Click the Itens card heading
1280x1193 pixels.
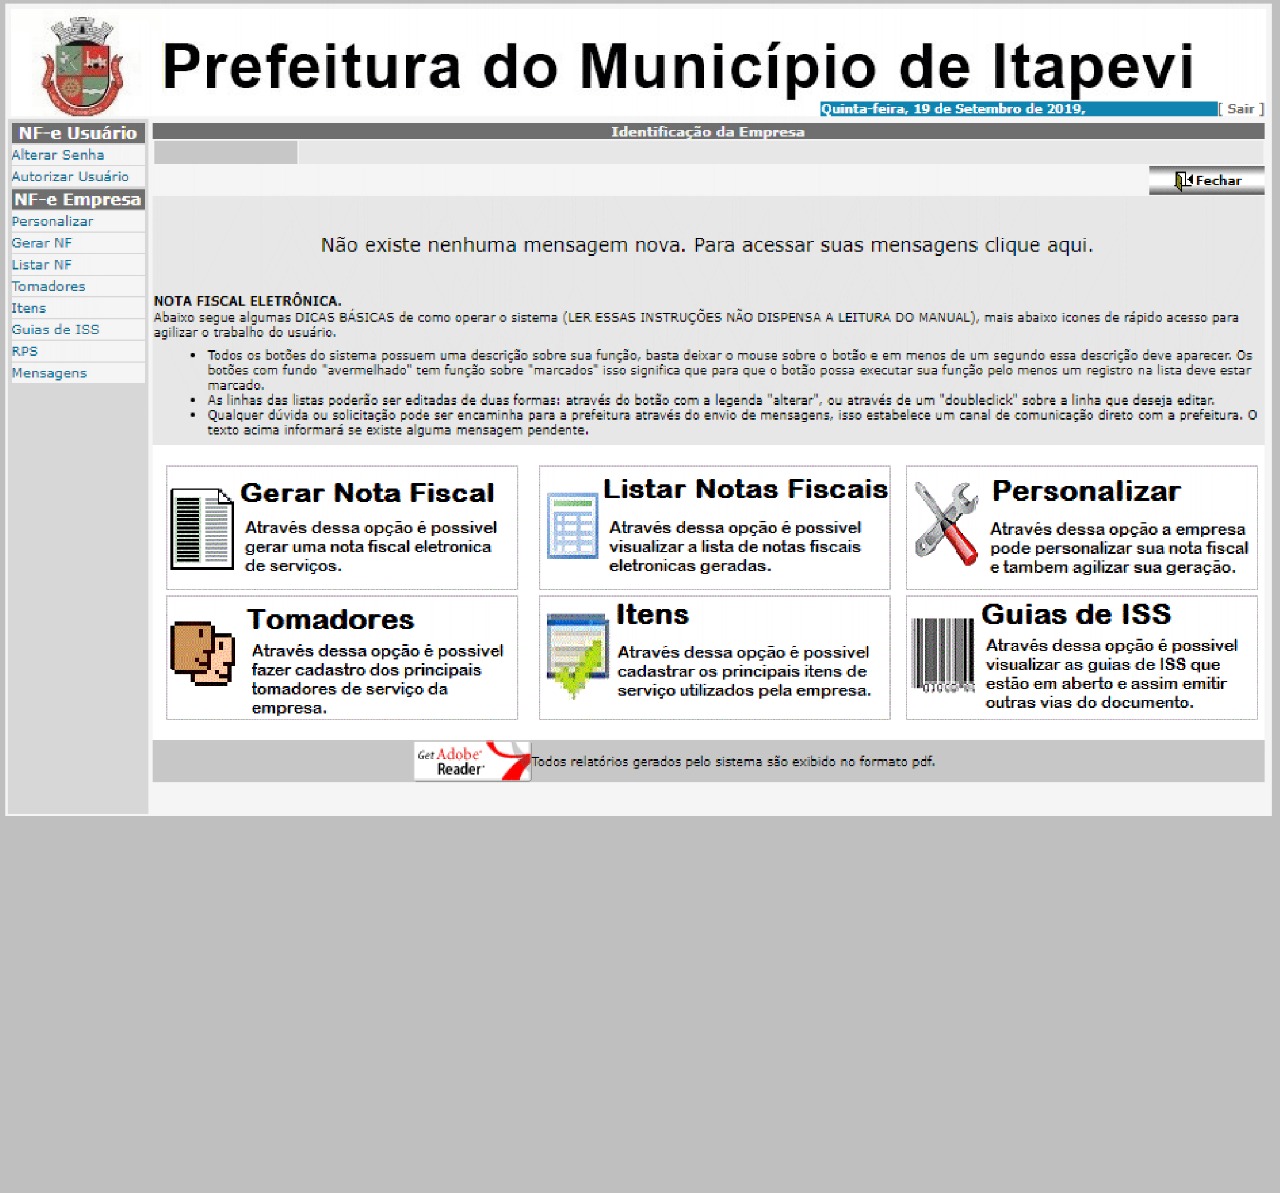(x=652, y=614)
